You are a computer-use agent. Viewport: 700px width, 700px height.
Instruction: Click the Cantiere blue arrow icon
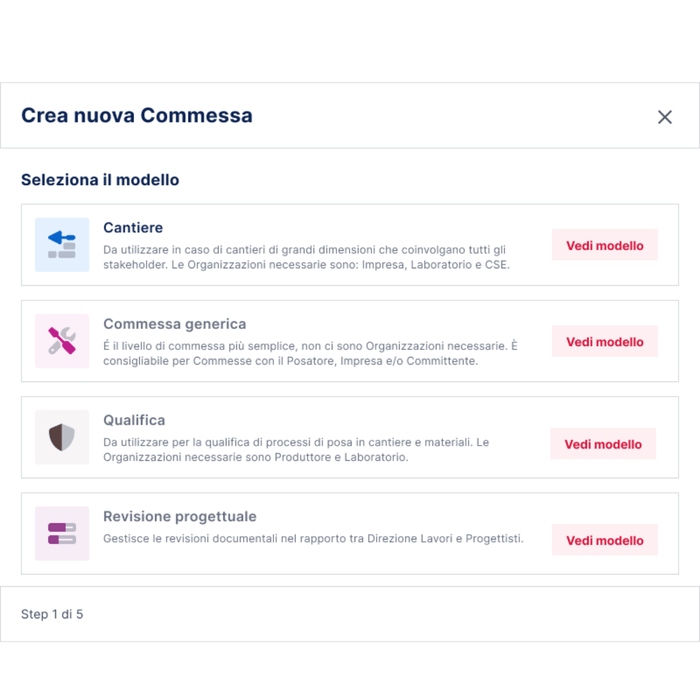point(62,245)
